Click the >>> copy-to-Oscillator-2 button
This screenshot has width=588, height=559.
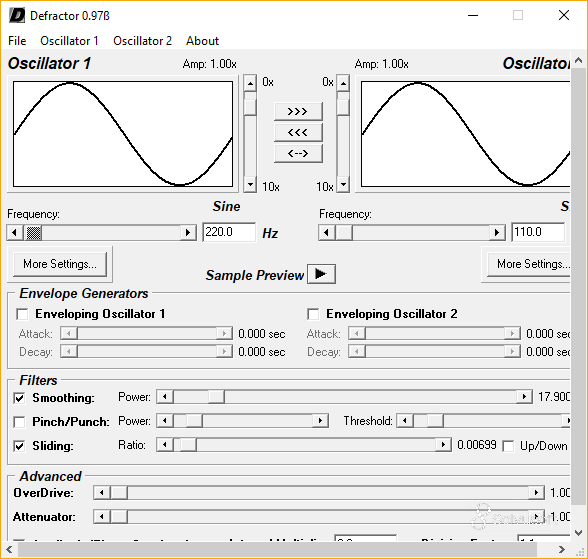(x=298, y=111)
